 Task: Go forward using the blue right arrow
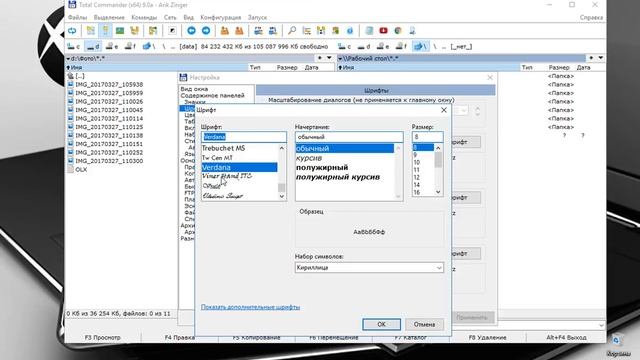206,31
